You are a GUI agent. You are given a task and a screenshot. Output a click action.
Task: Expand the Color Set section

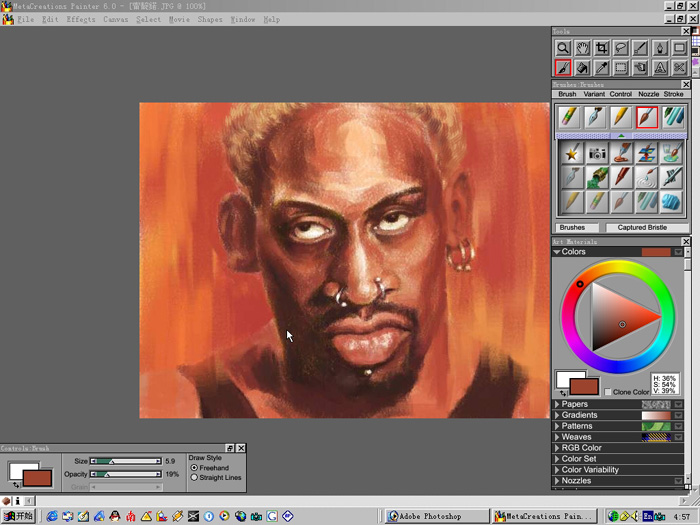557,458
